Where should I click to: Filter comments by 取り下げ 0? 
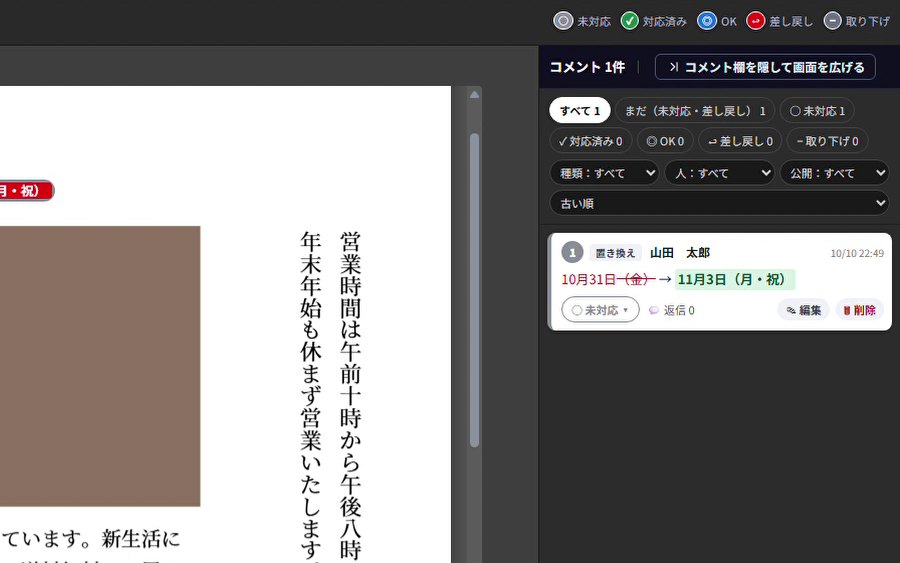828,141
